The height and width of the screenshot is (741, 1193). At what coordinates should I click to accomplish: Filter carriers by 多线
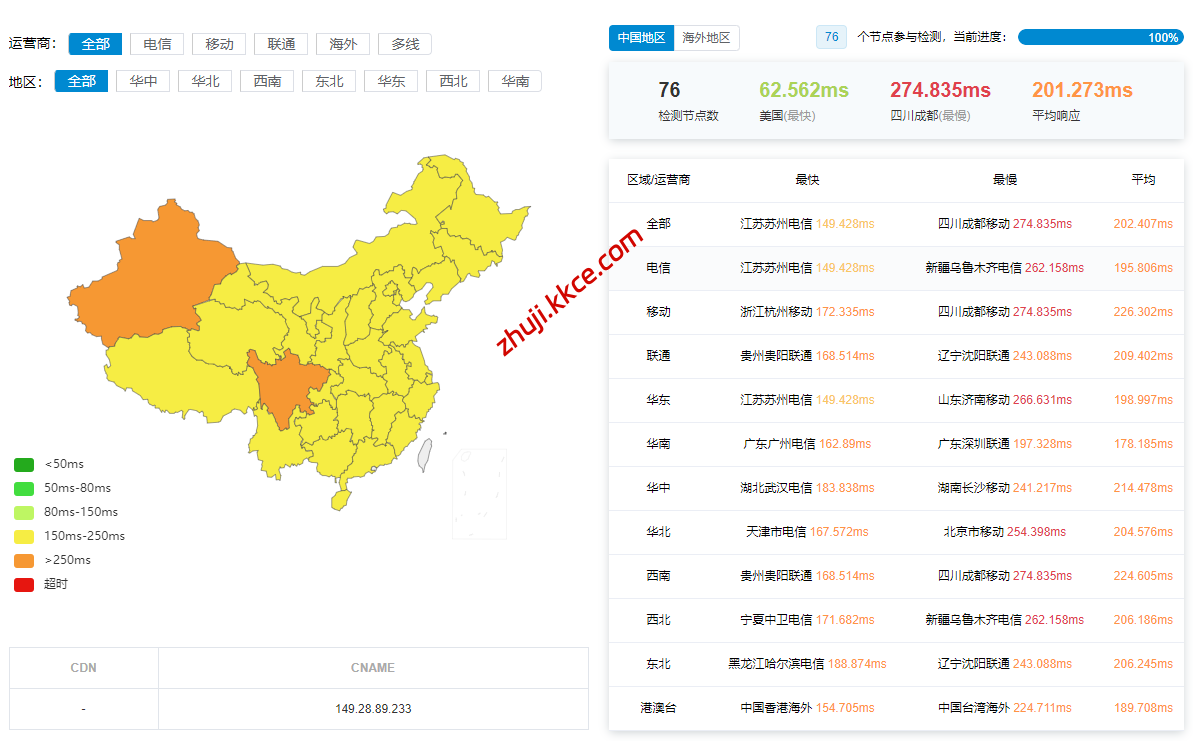click(405, 44)
